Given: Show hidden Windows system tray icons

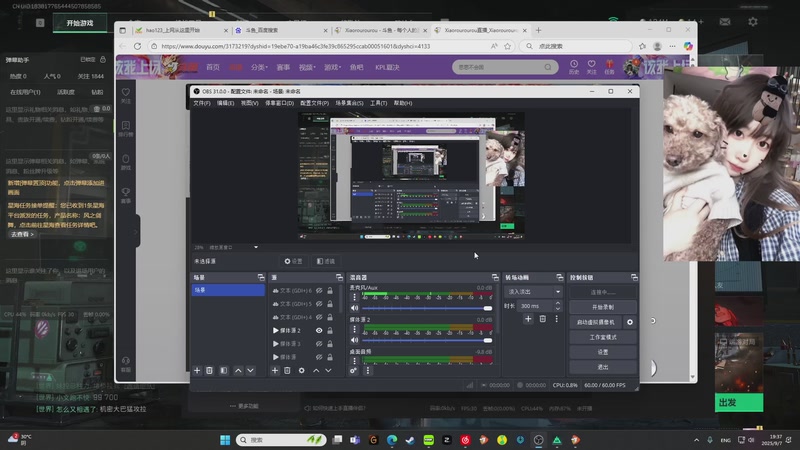Looking at the screenshot, I should [x=696, y=440].
